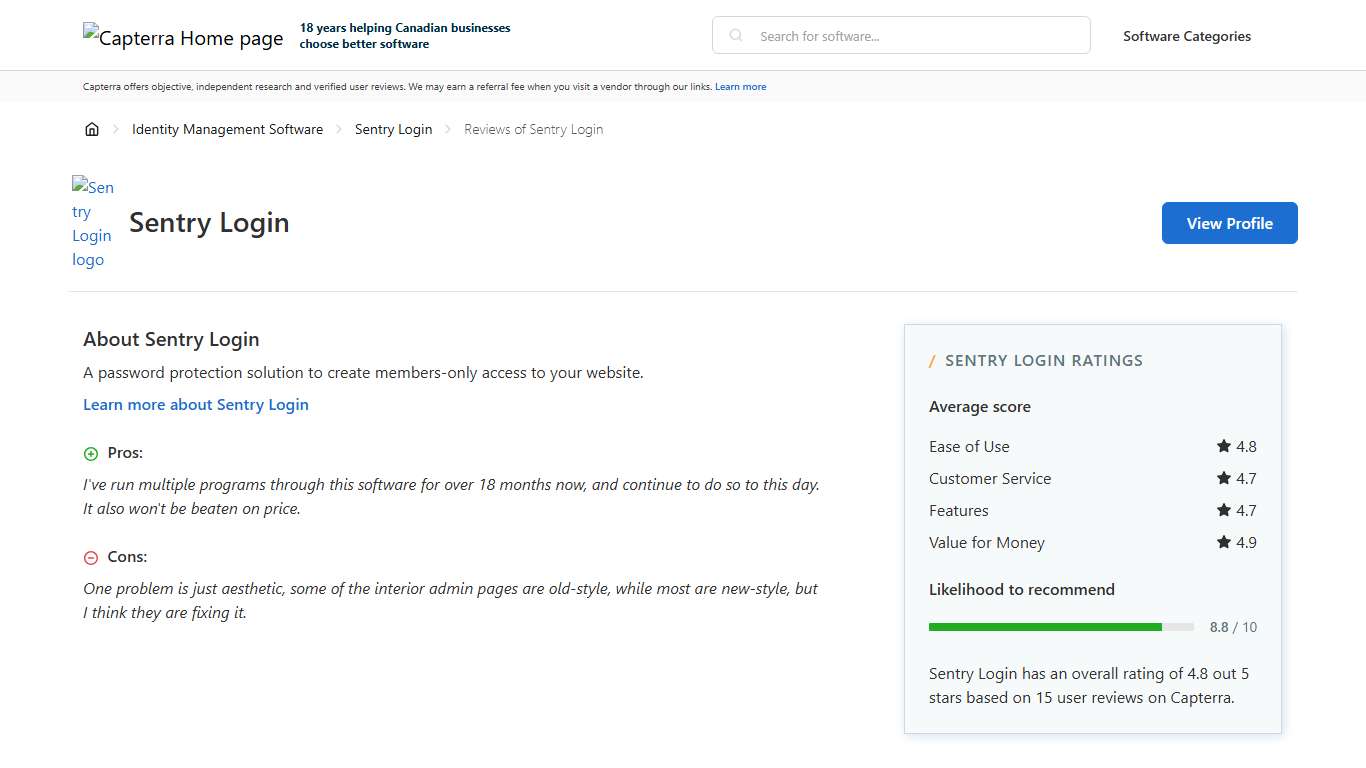Screen dimensions: 1366x768
Task: Open the Software Categories menu
Action: [1187, 35]
